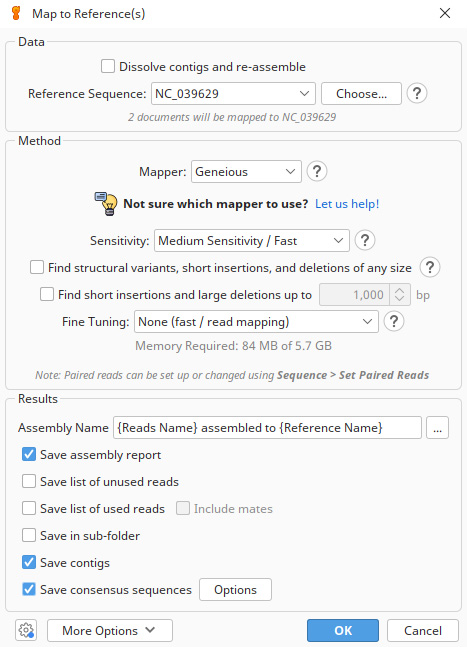Enable Save in sub-folder checkbox

[29, 536]
